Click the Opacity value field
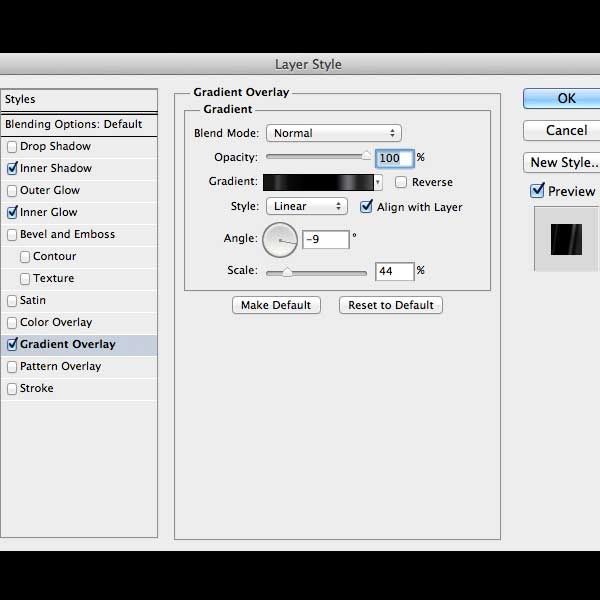600x600 pixels. [x=395, y=158]
